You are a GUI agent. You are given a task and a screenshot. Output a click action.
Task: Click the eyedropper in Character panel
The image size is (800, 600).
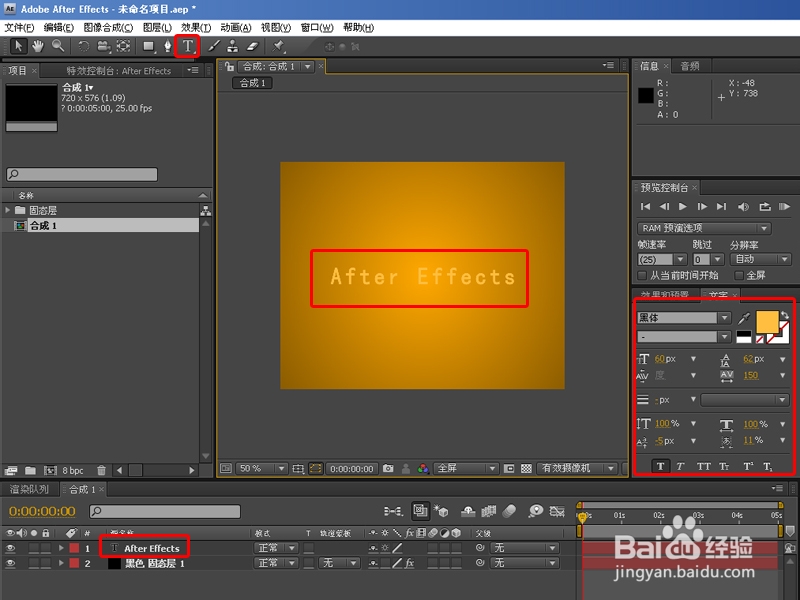click(744, 318)
